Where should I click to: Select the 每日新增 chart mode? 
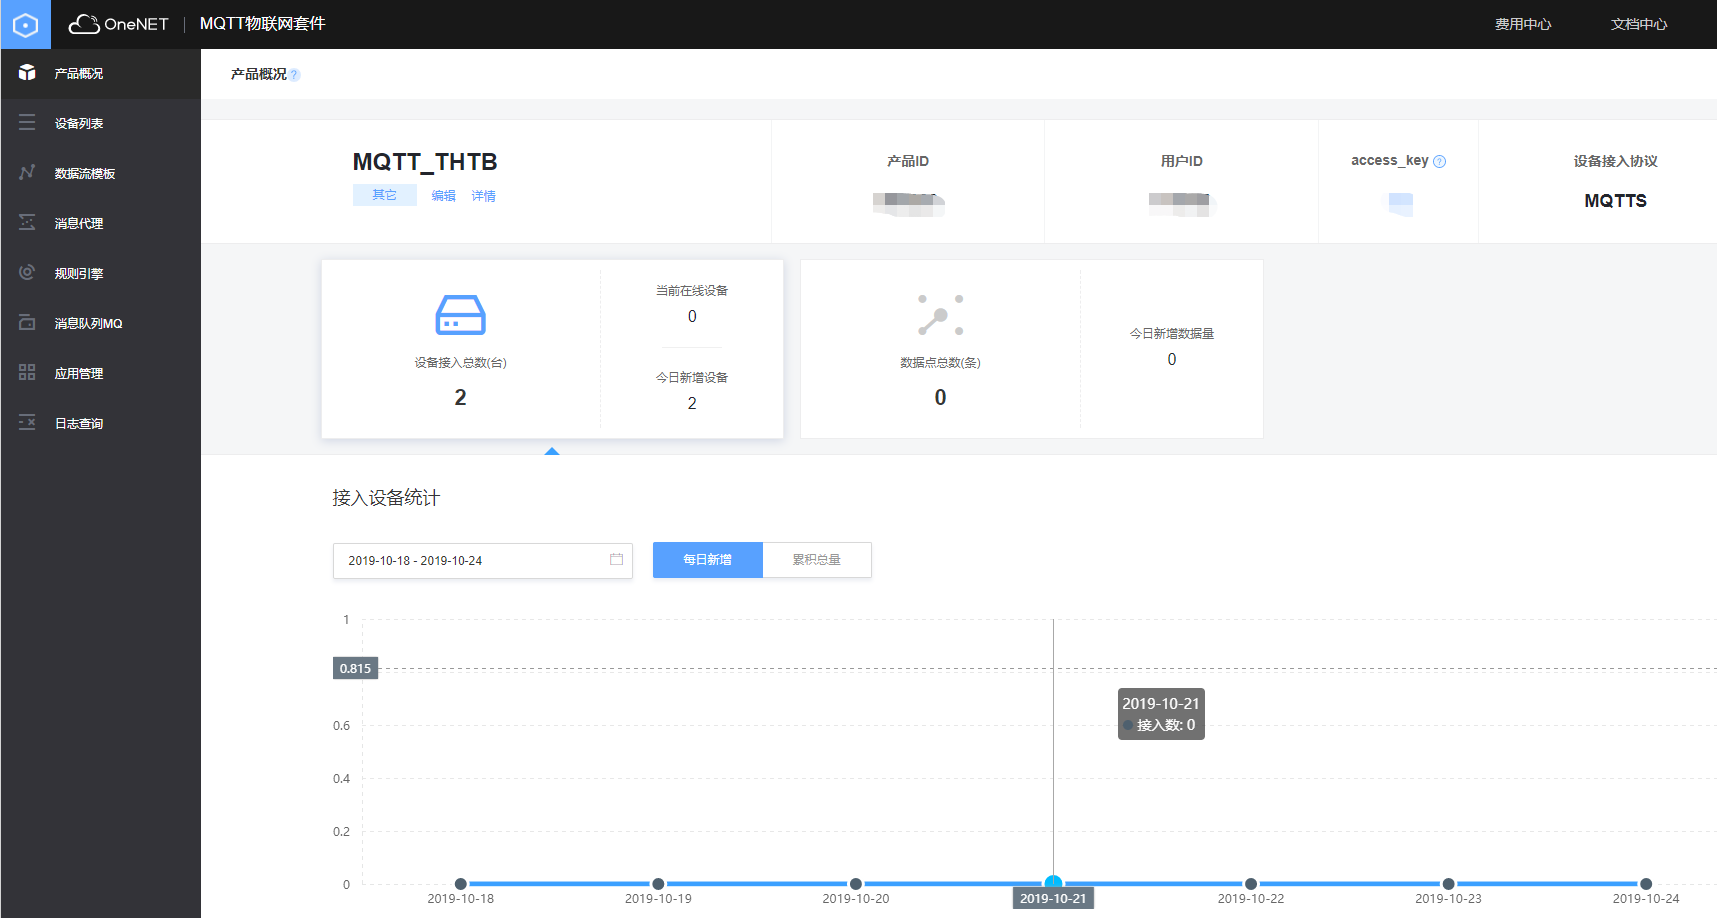708,560
